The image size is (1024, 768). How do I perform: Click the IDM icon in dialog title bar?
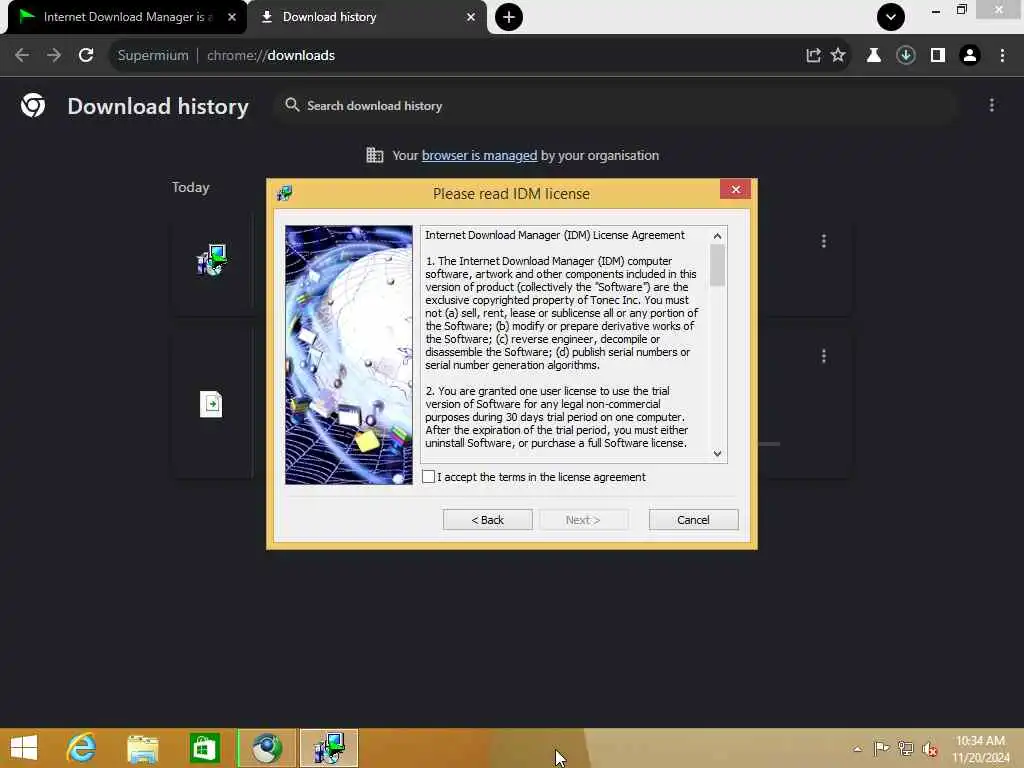pos(285,193)
